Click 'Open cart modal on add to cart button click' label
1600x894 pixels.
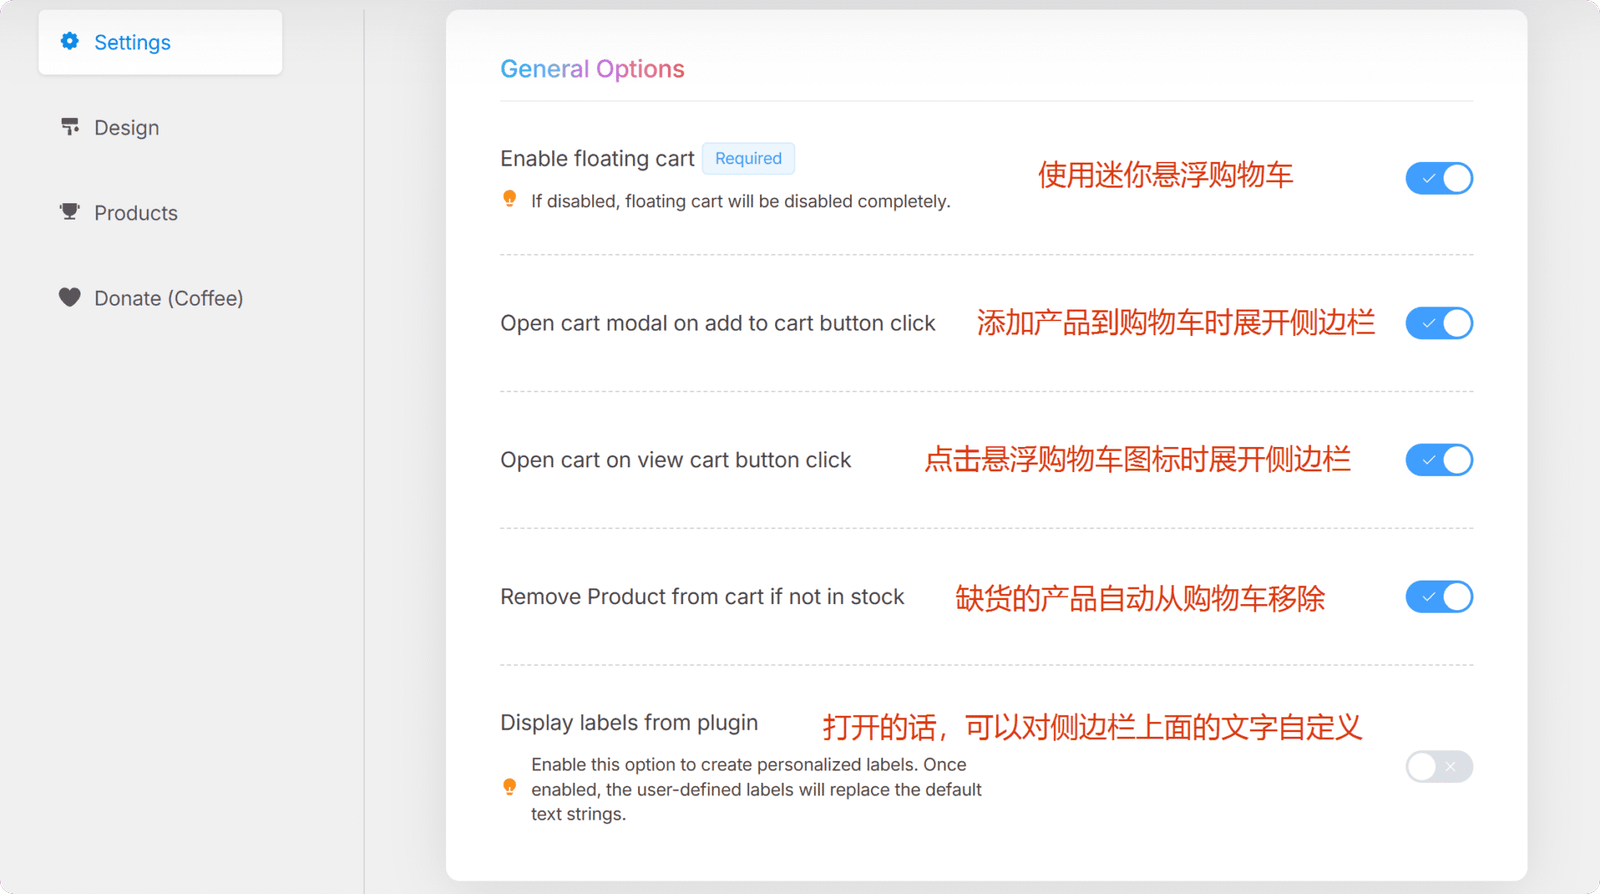[x=718, y=323]
